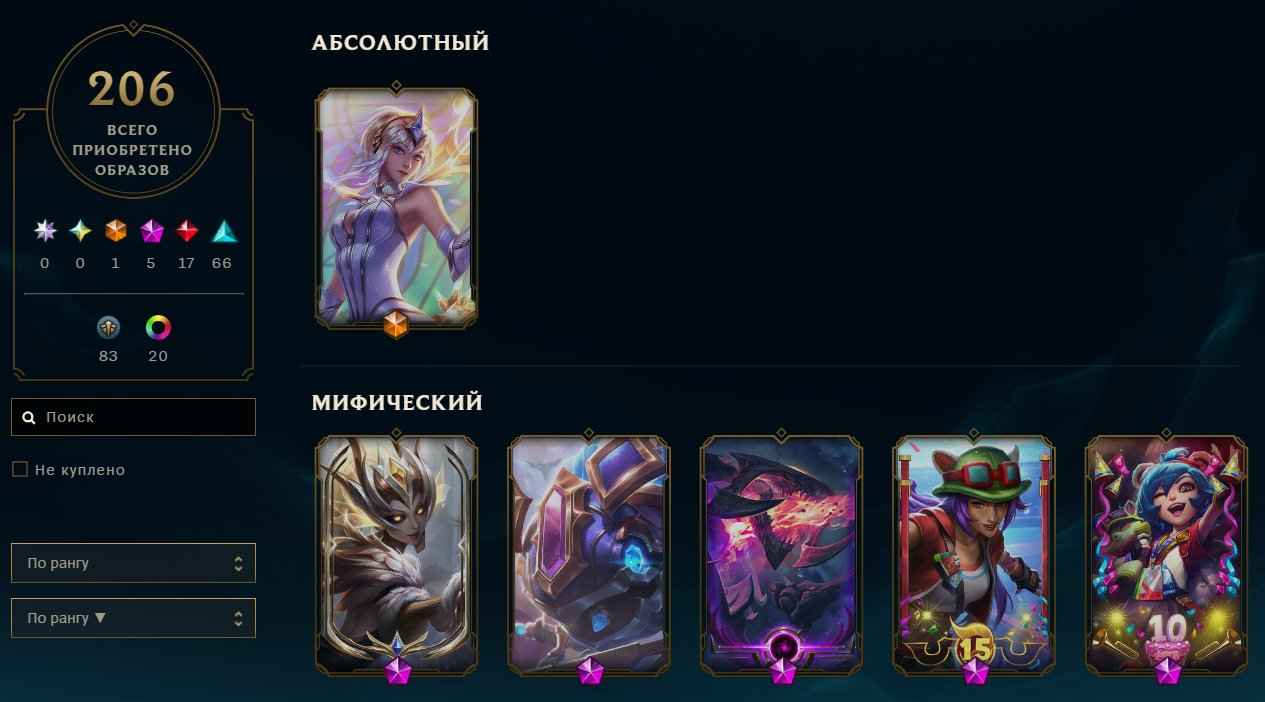Viewport: 1265px width, 702px height.
Task: Select the first Mythic skin card with crown
Action: [396, 556]
